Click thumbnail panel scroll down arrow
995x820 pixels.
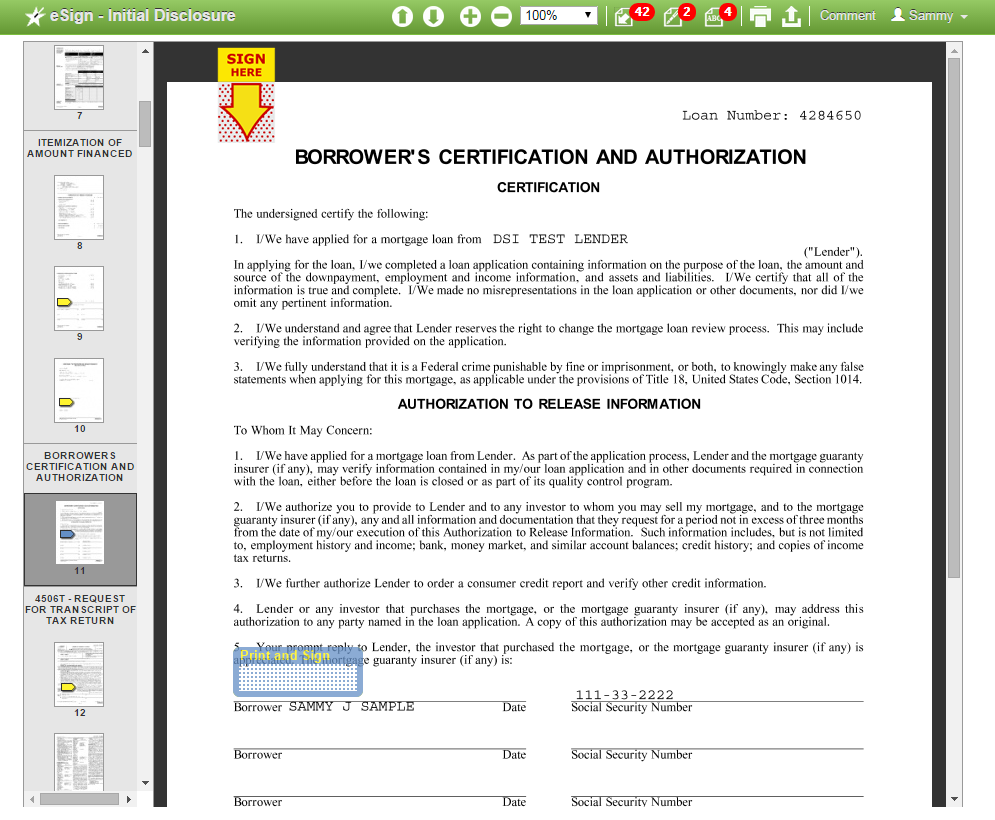145,783
